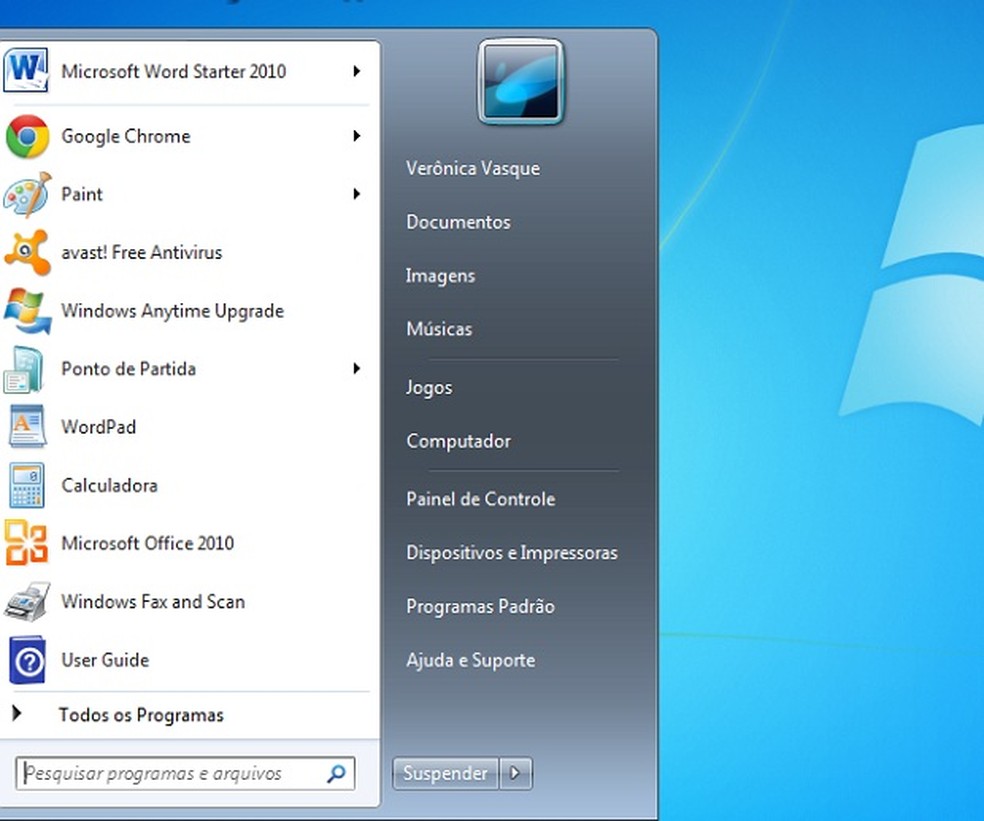The height and width of the screenshot is (821, 984).
Task: Click the Microsoft Office 2010 icon
Action: [26, 543]
